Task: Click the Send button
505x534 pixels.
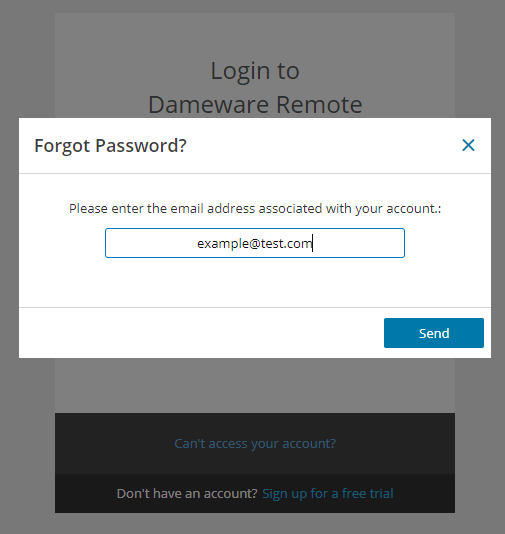Action: click(x=433, y=333)
